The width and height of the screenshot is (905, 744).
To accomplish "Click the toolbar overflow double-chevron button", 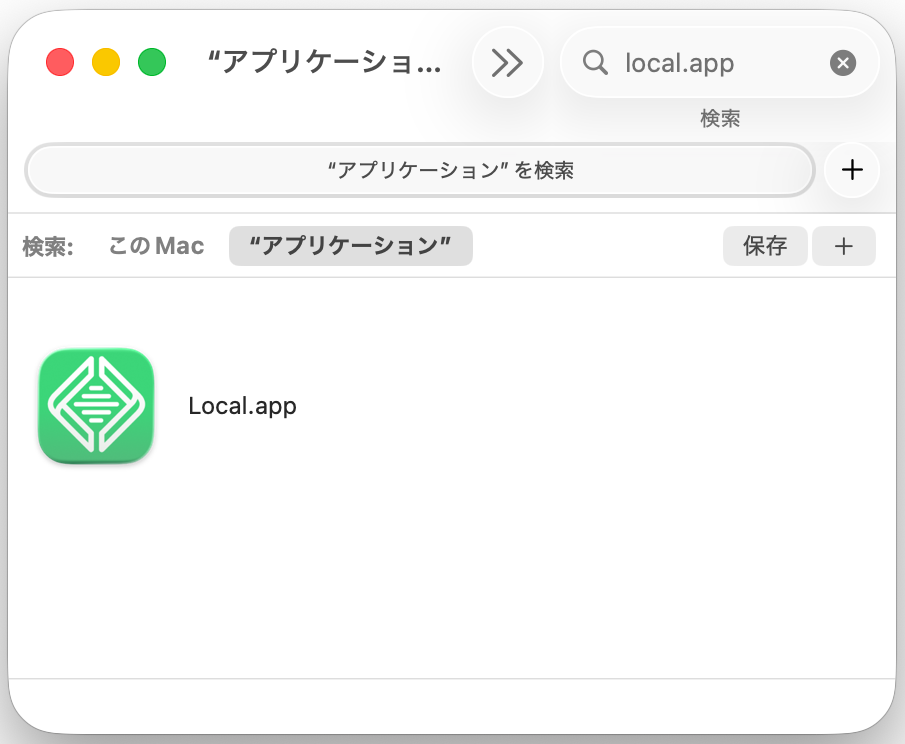I will (x=507, y=62).
